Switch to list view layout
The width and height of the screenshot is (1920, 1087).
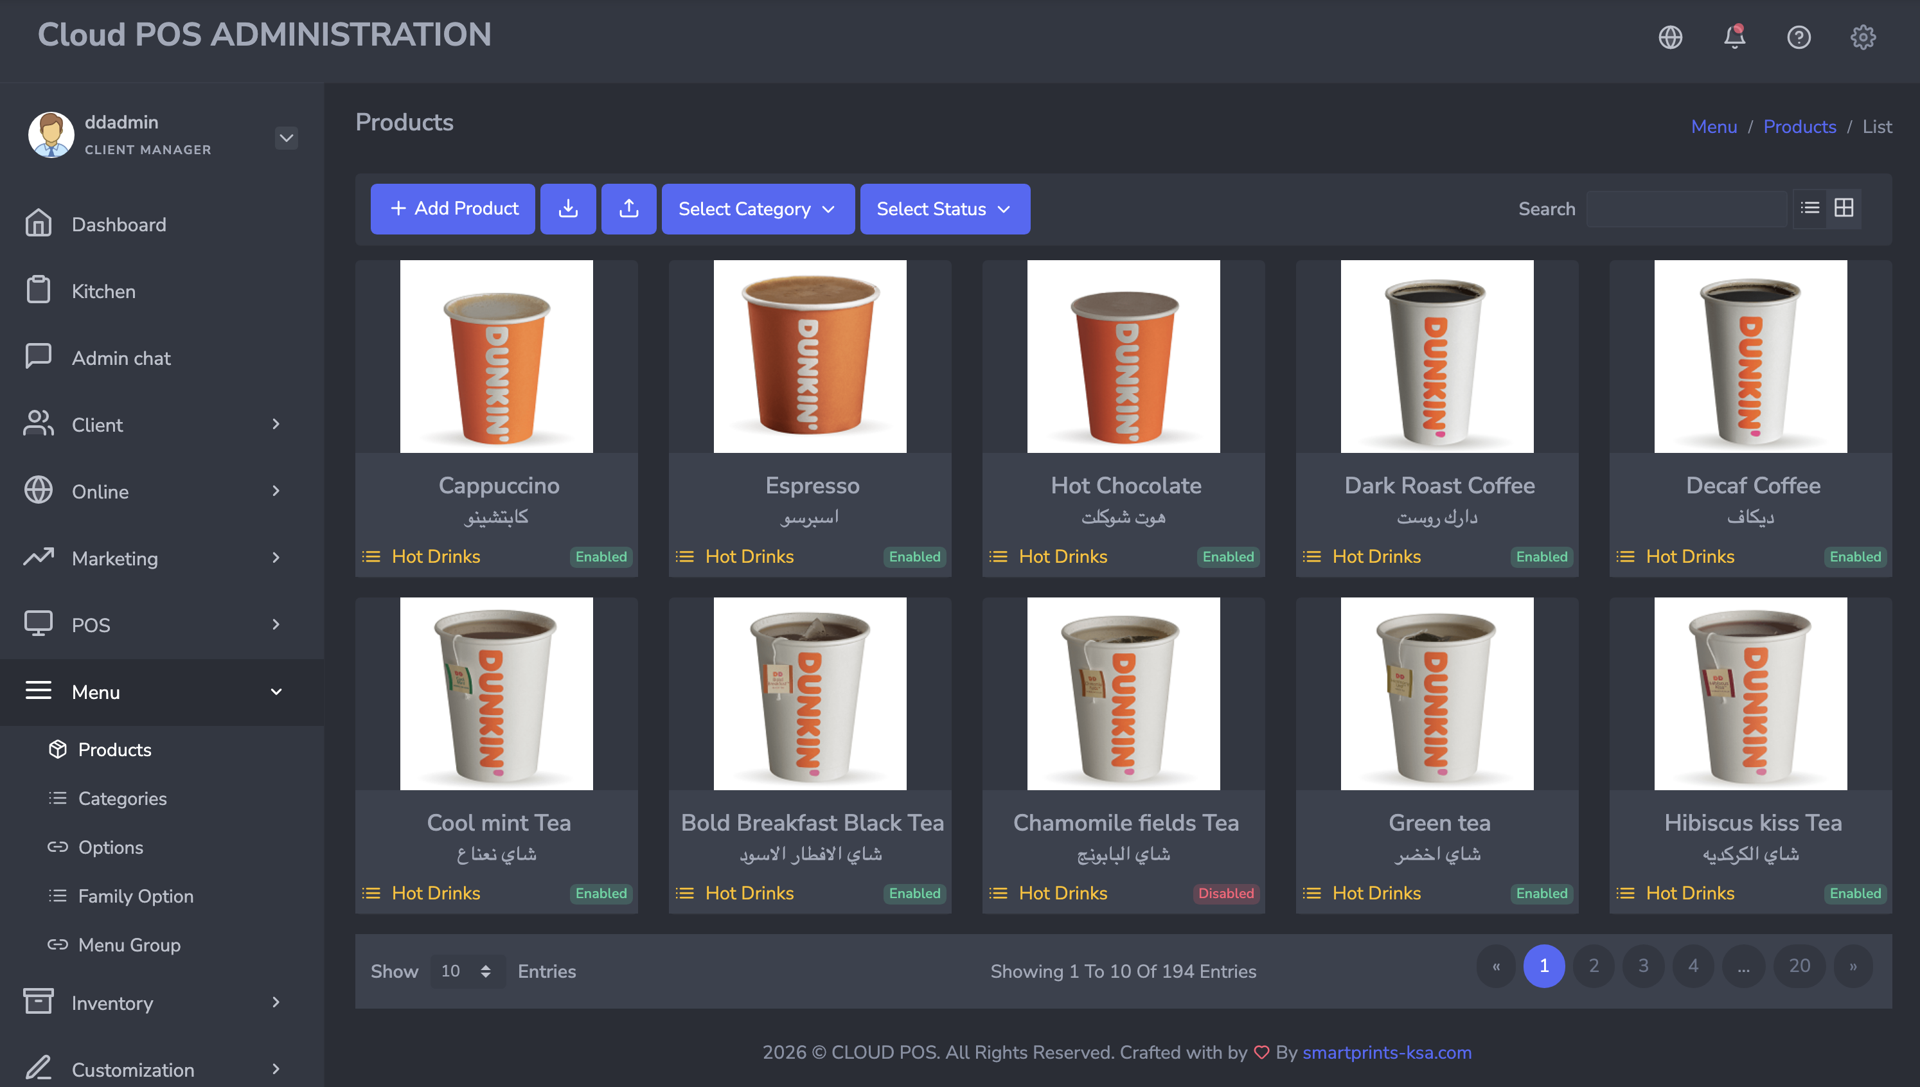click(x=1810, y=208)
